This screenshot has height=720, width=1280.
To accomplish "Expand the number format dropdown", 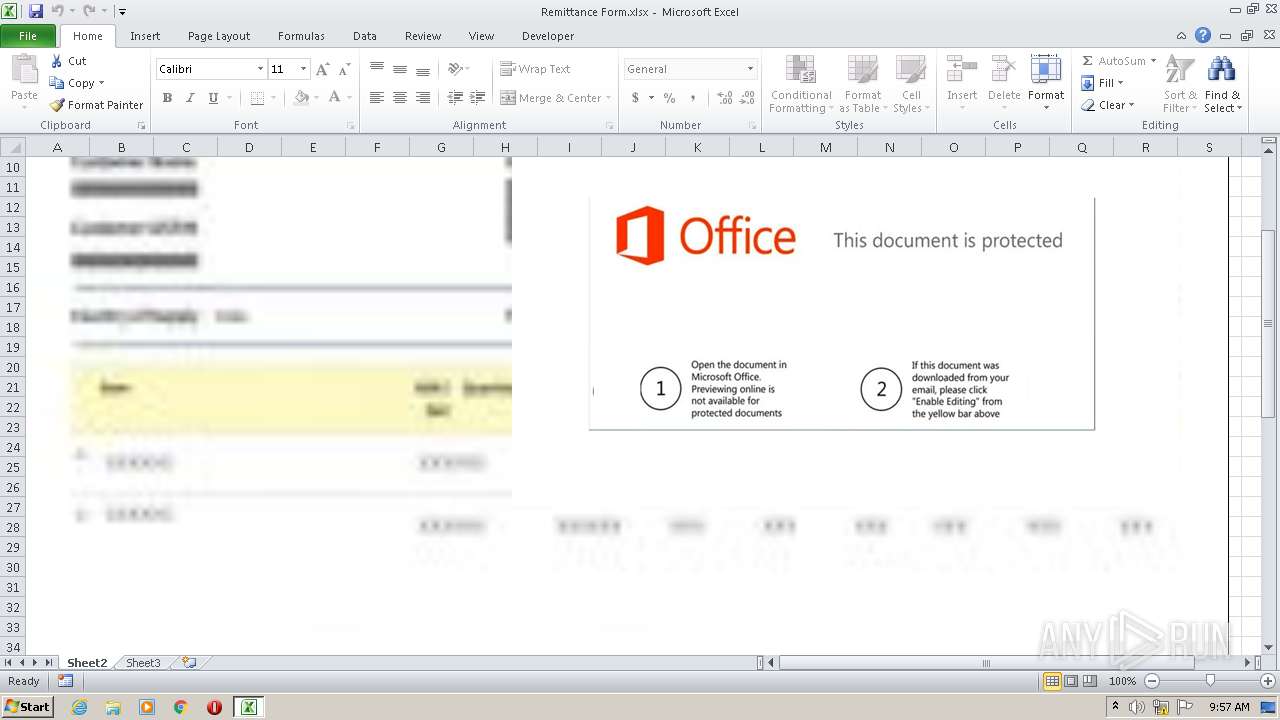I will coord(750,69).
